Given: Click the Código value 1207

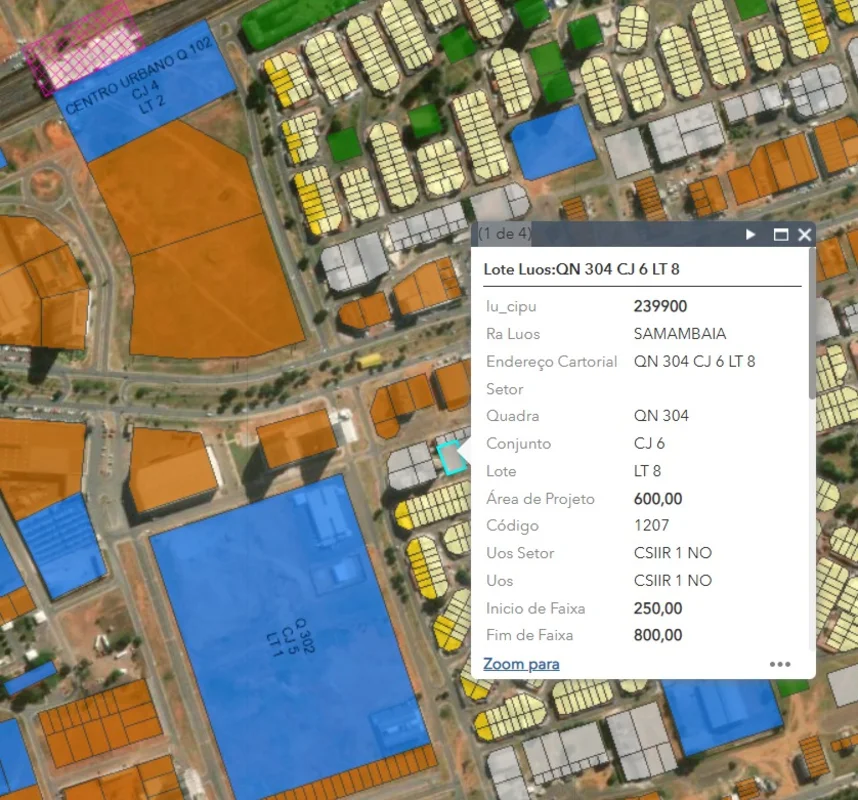Looking at the screenshot, I should 651,525.
